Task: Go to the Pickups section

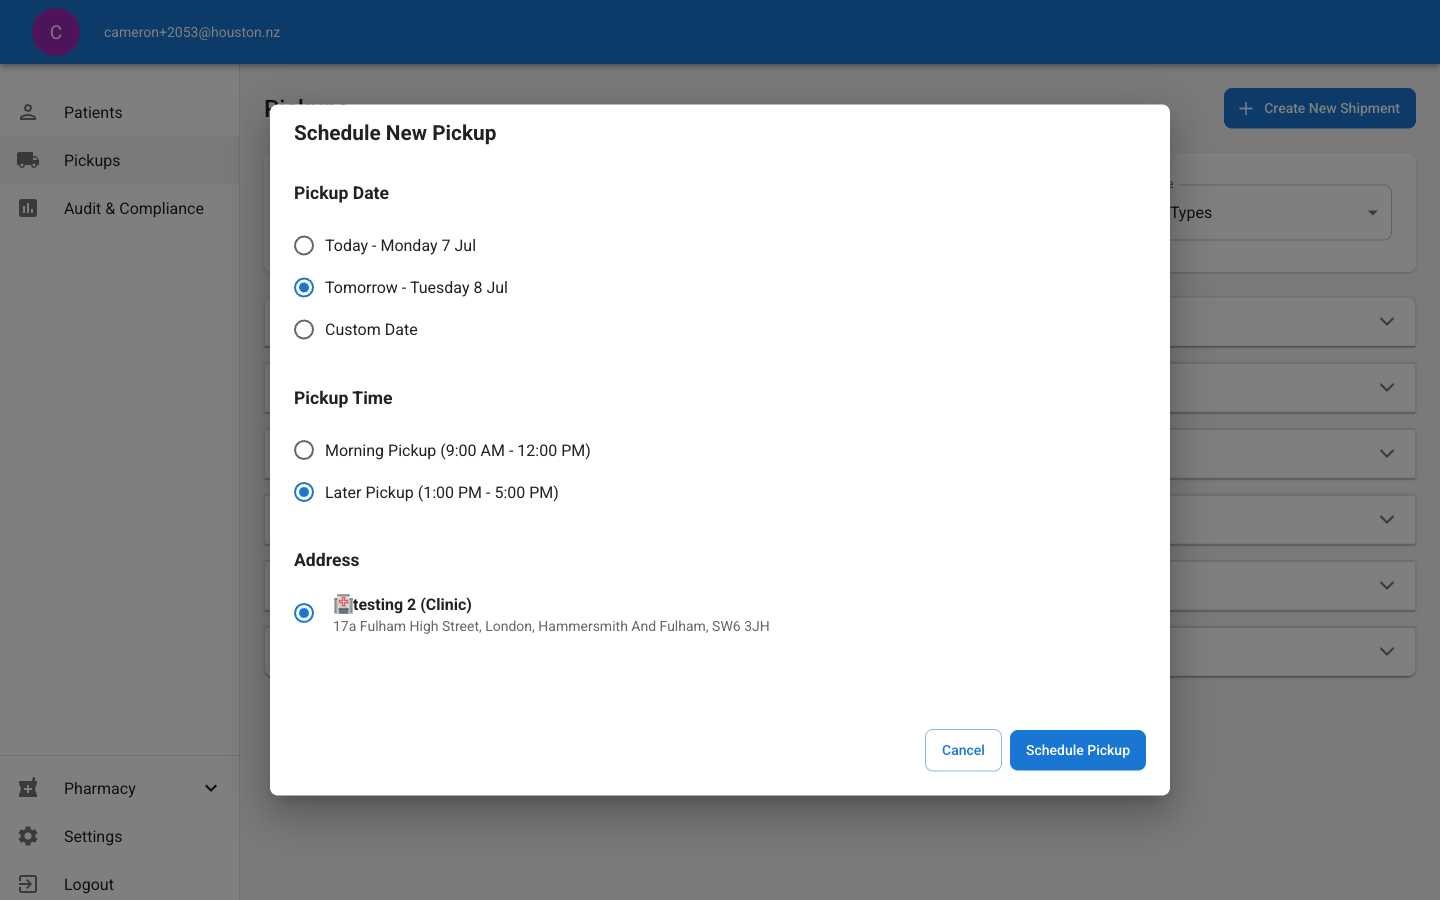Action: pos(119,160)
